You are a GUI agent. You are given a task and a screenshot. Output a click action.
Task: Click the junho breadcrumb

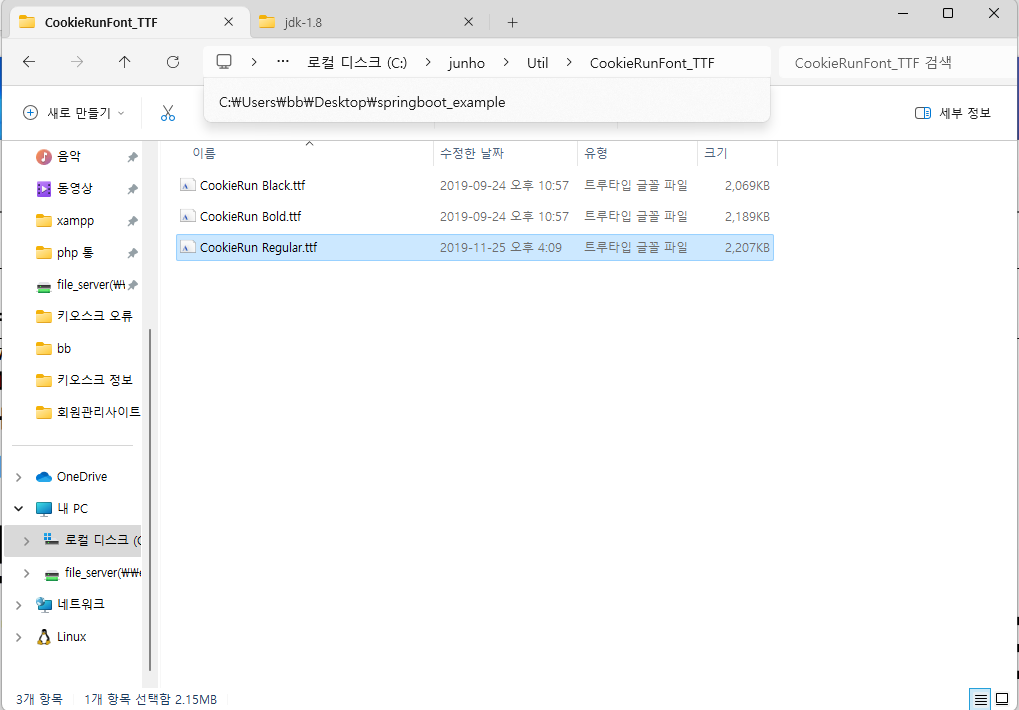467,63
